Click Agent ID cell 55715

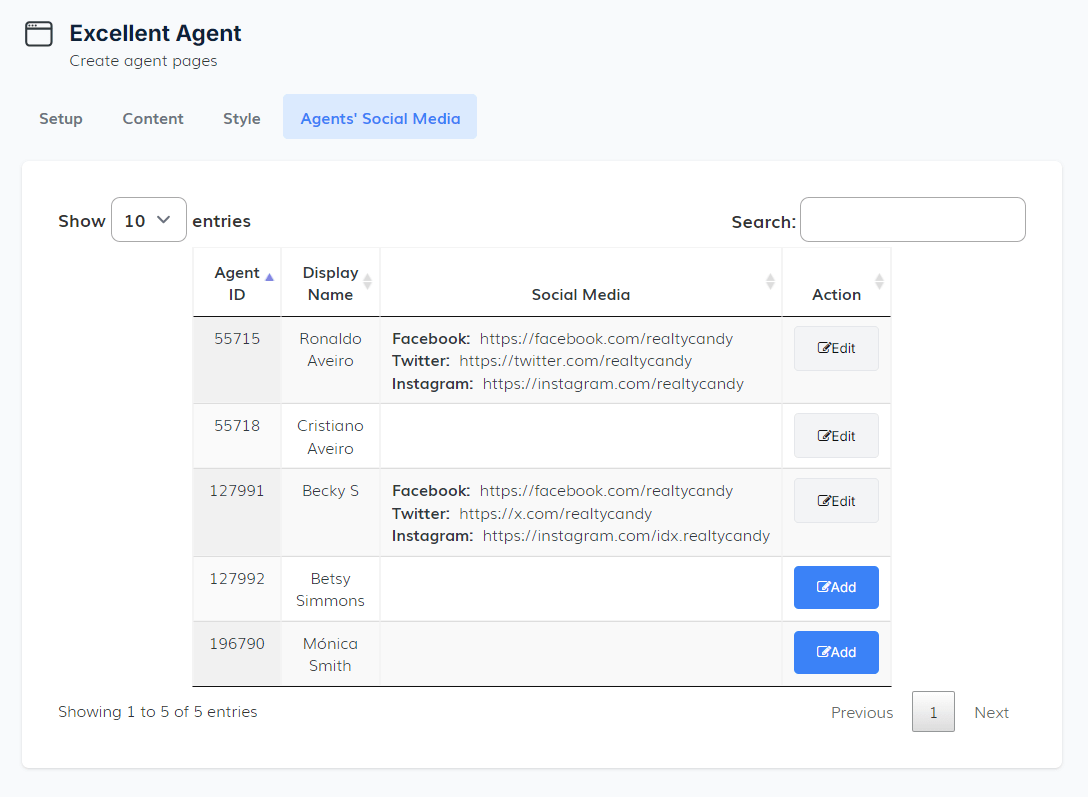237,339
